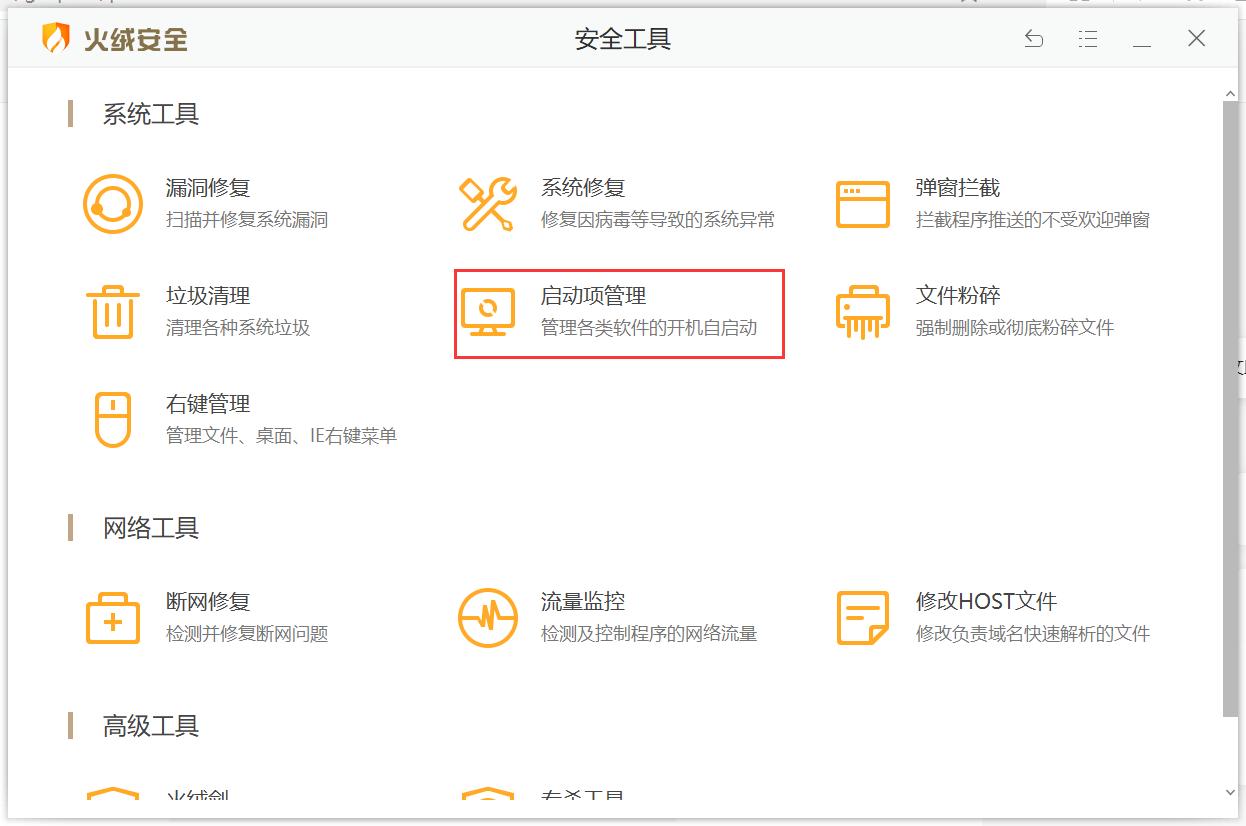1246x826 pixels.
Task: Launch the 专杀工具 dedicated killer tool
Action: (580, 795)
